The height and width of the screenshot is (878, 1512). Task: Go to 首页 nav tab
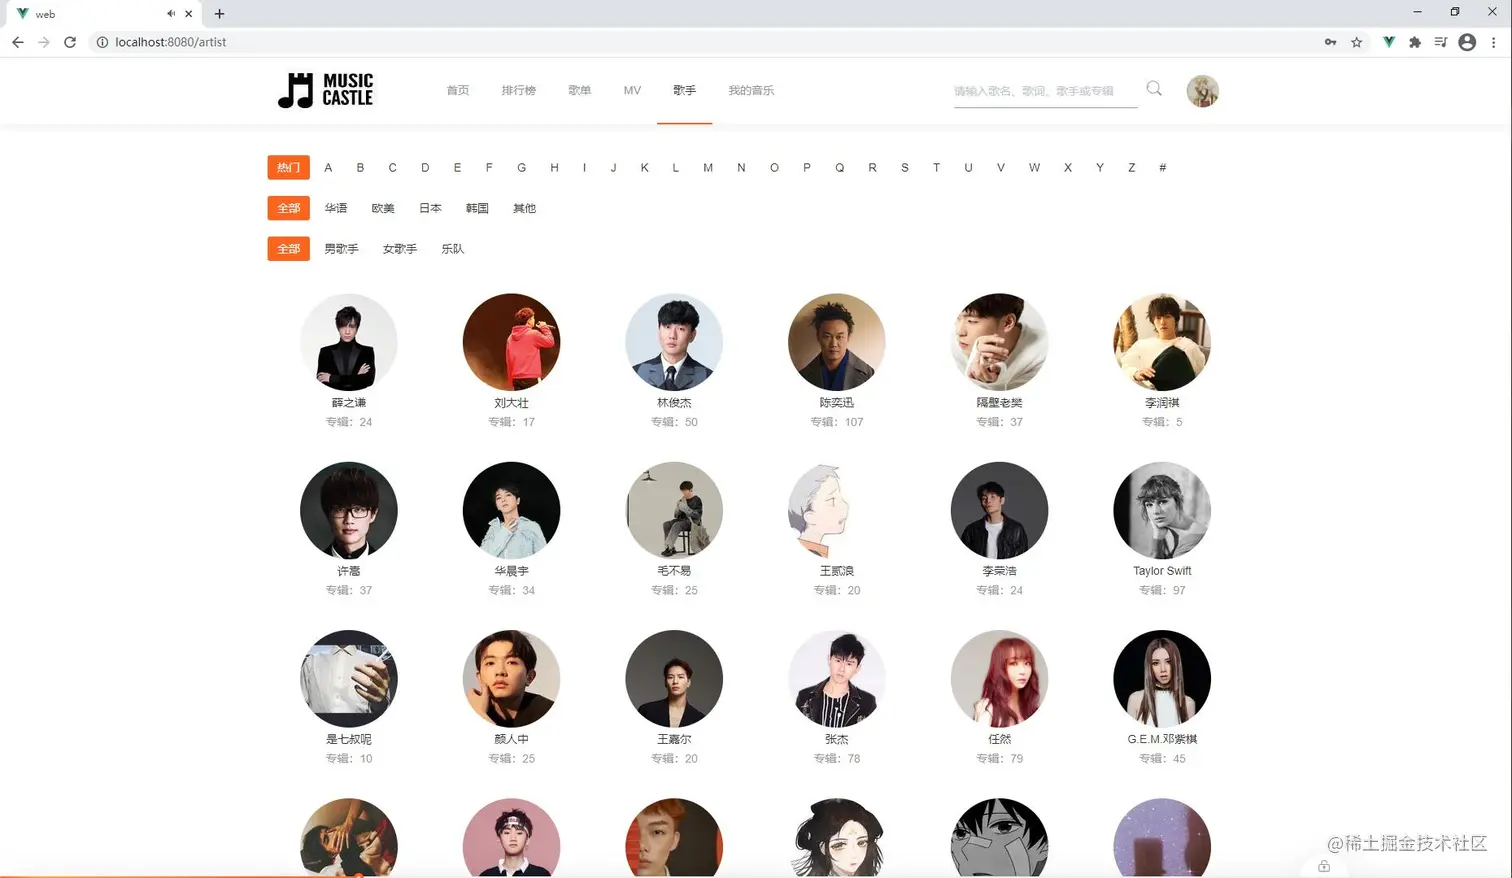point(458,90)
